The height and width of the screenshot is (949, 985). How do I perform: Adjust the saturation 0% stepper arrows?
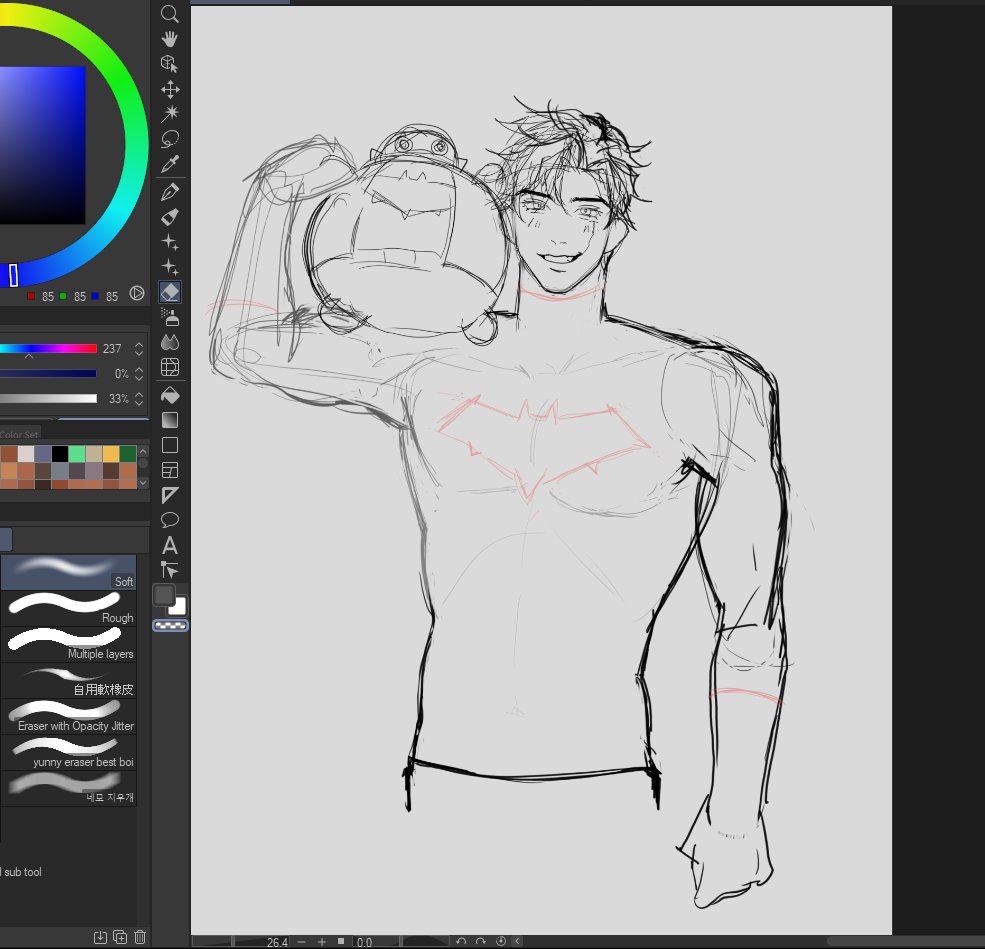(139, 374)
